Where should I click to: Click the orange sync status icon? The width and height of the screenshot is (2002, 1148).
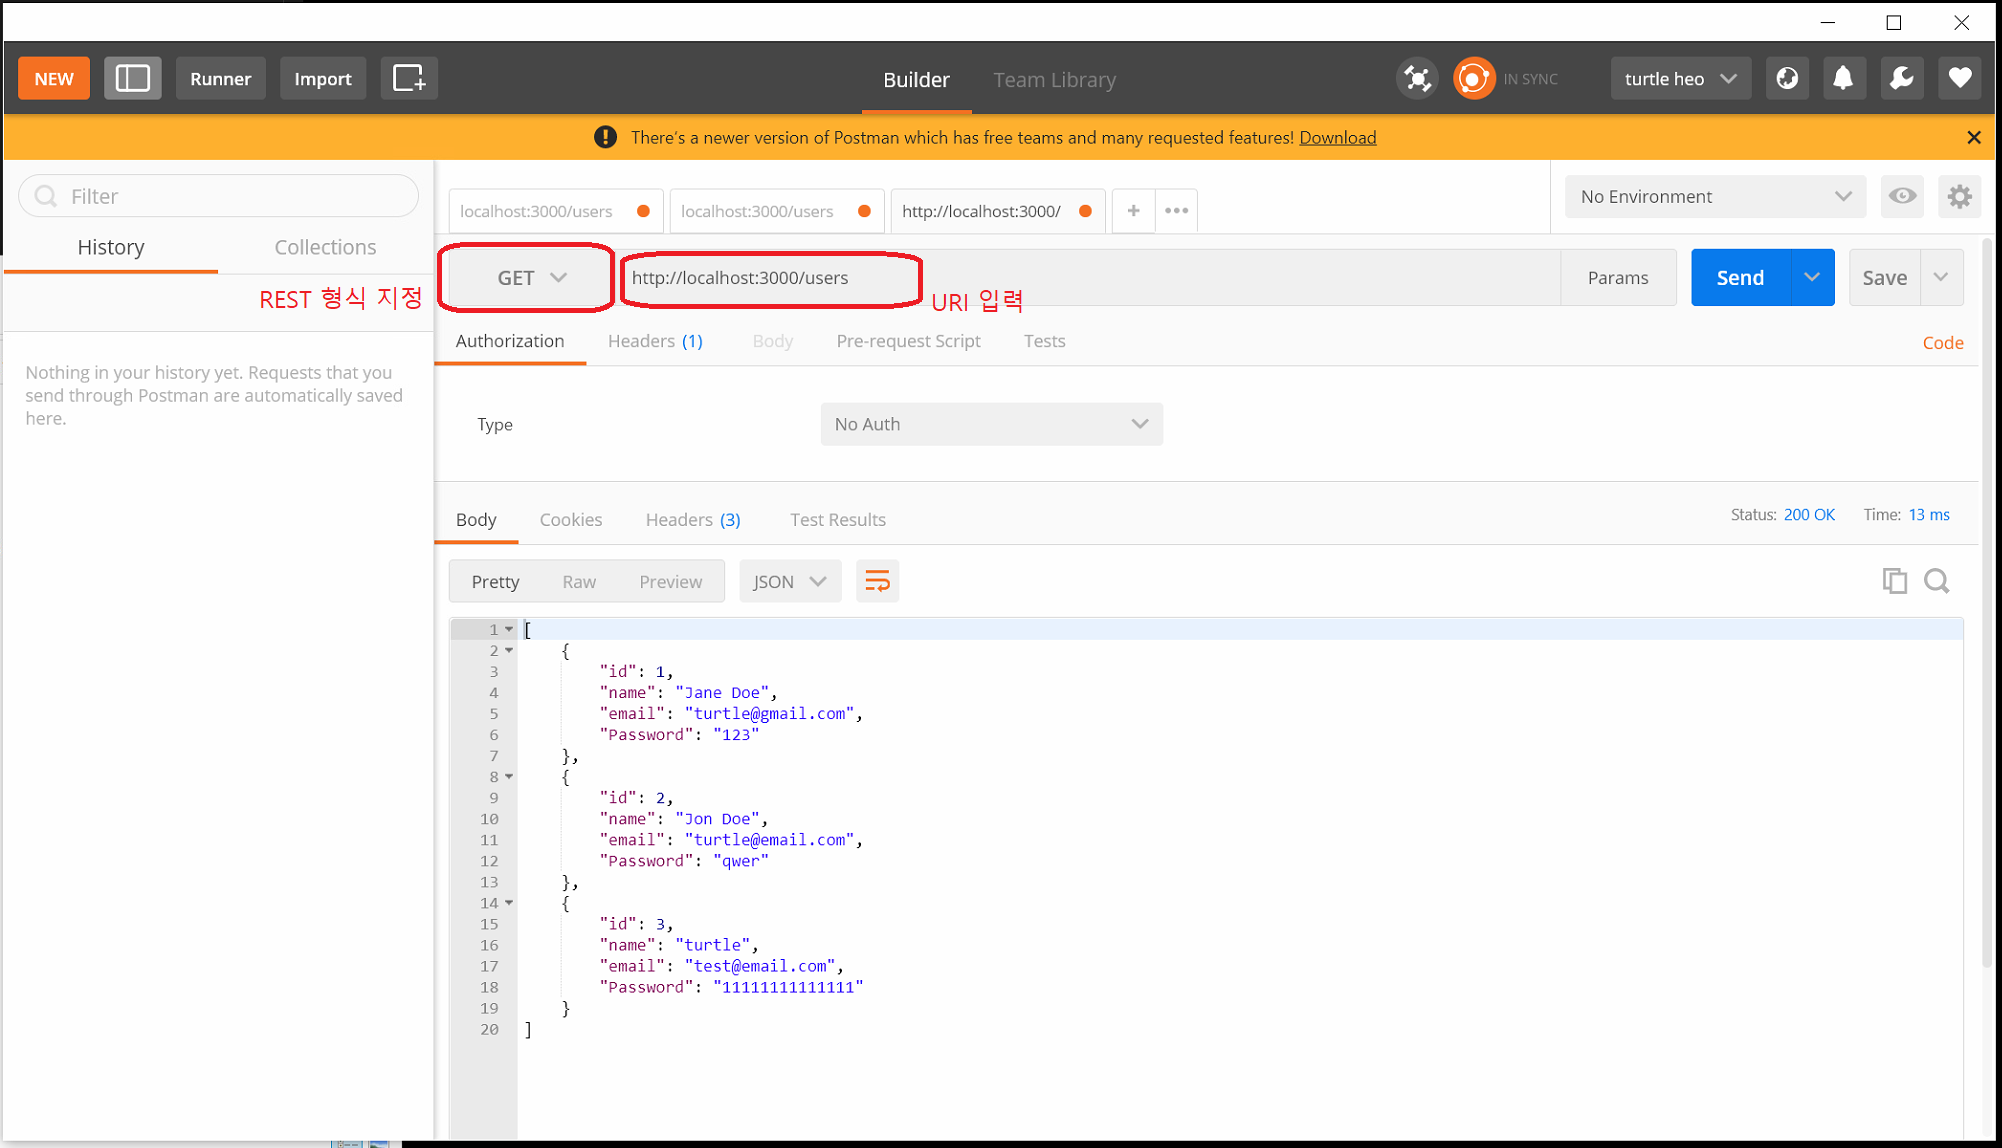(1473, 78)
